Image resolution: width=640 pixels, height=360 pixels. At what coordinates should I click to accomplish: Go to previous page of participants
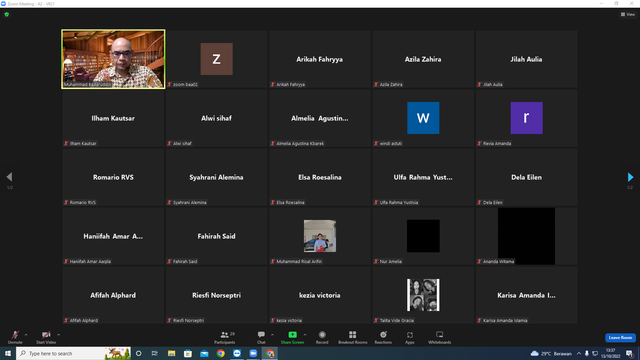pos(9,177)
